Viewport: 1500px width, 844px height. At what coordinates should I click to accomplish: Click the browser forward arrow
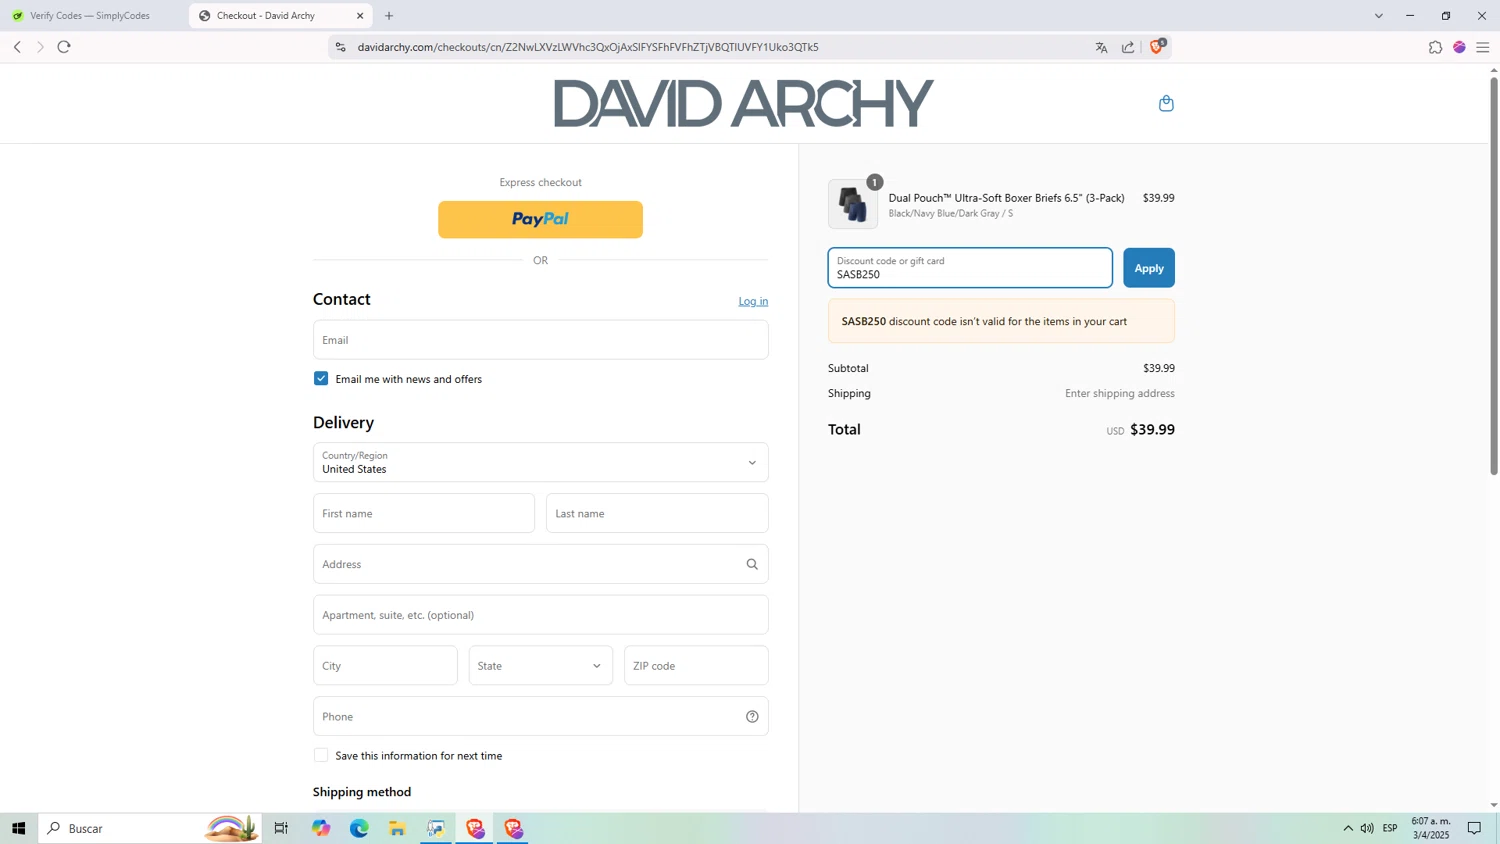pos(40,47)
